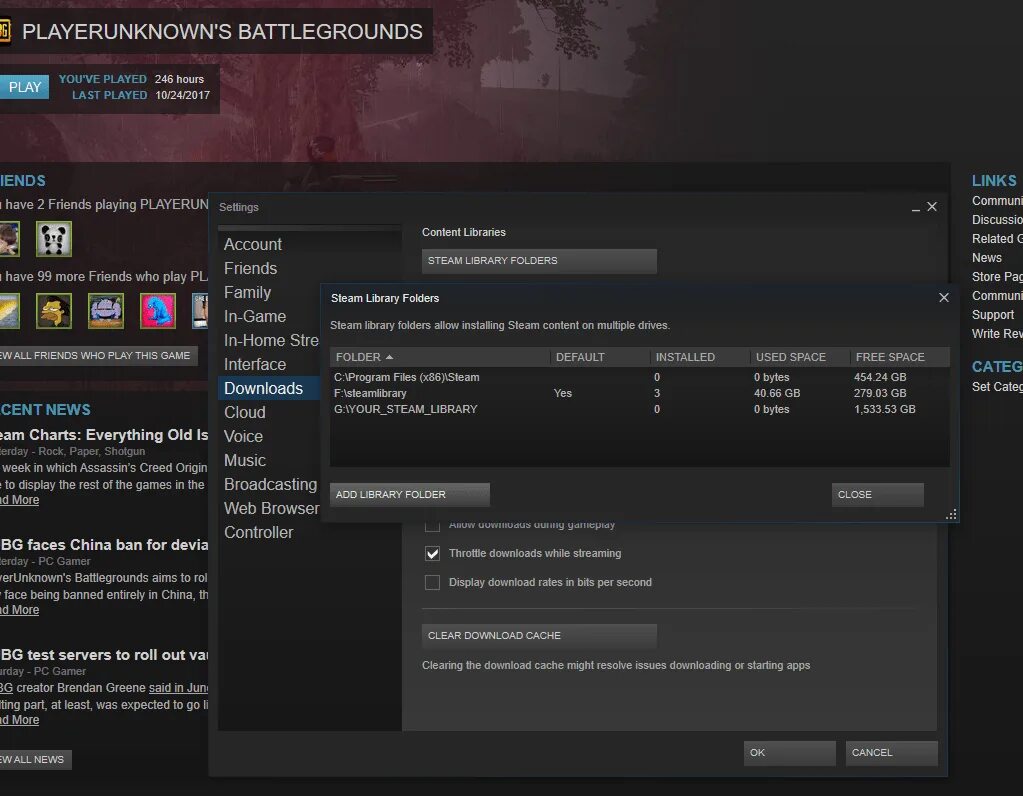Viewport: 1023px width, 796px height.
Task: Open test servers news headline
Action: [x=104, y=654]
